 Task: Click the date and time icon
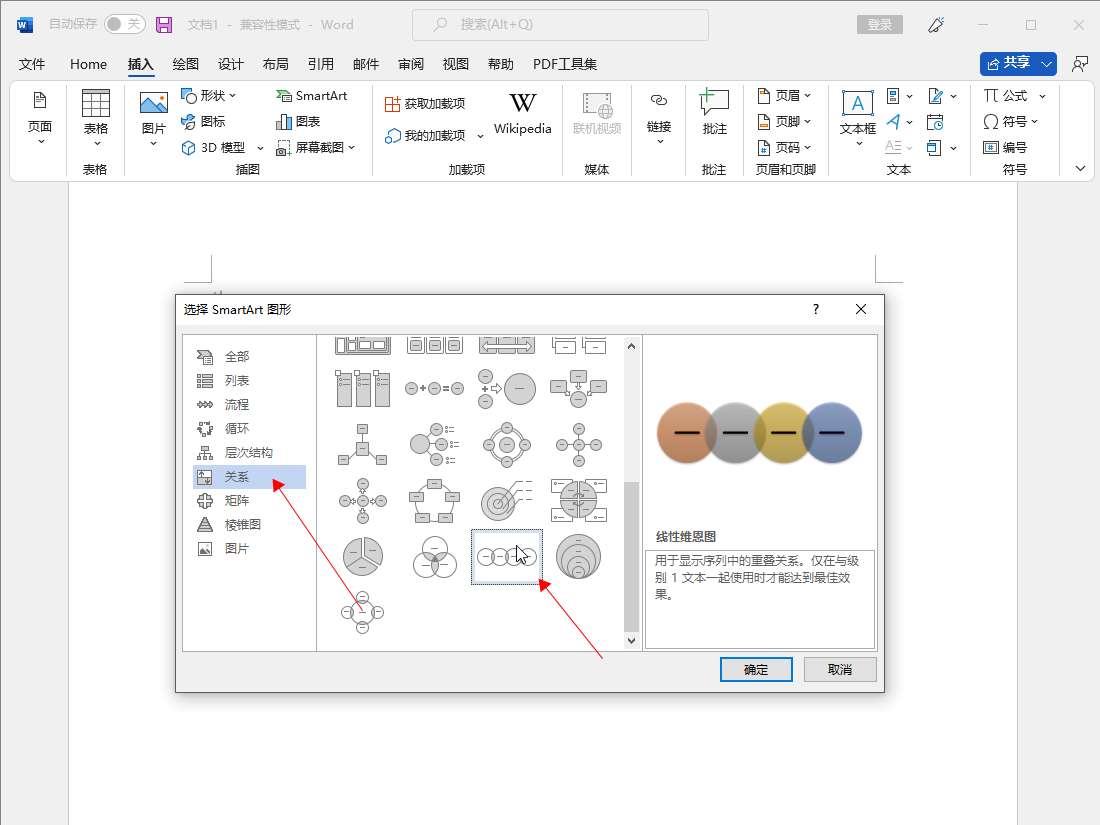coord(935,122)
